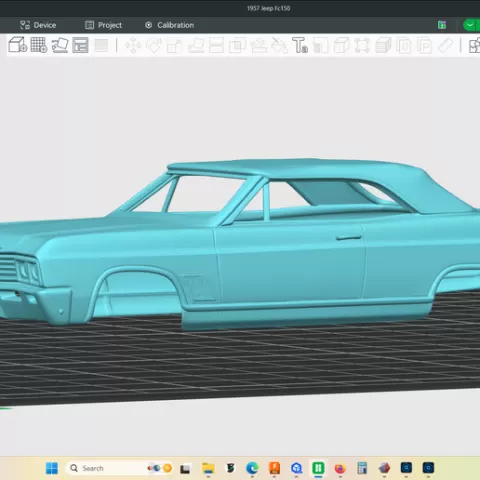Click the Auto orient icon
The height and width of the screenshot is (480, 480).
60,45
